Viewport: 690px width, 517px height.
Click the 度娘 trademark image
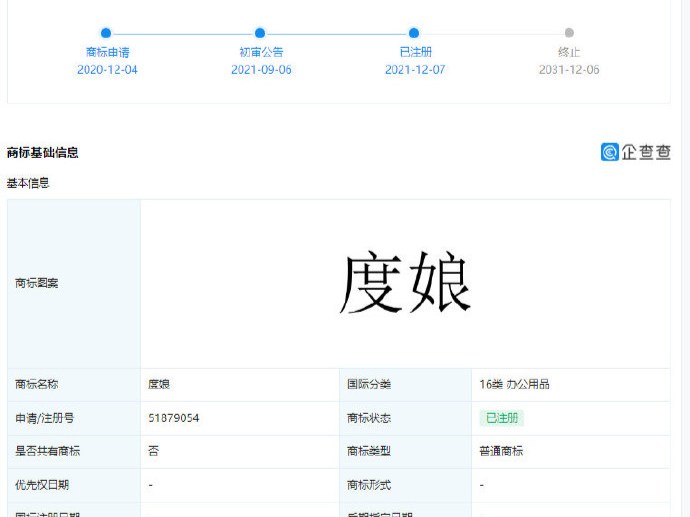click(x=405, y=282)
